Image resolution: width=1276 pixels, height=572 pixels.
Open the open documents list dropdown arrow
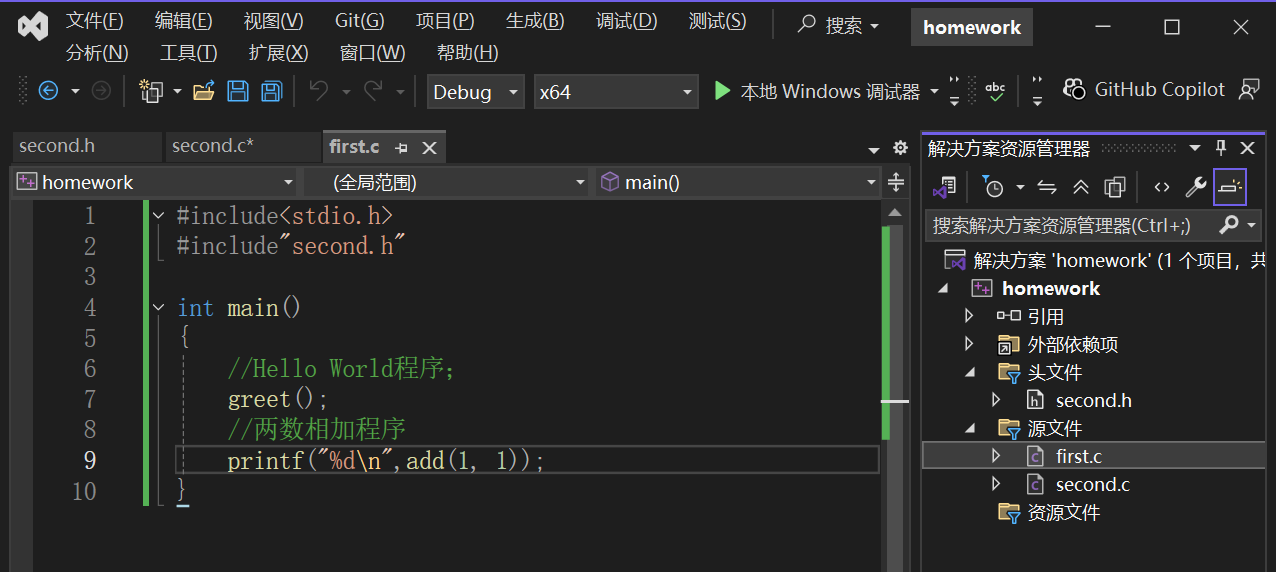[875, 150]
